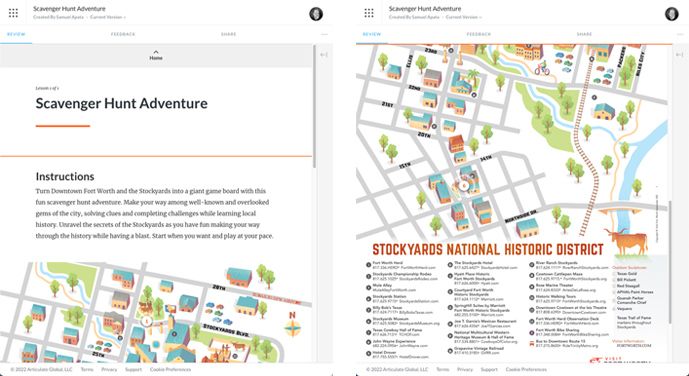
Task: Click Created By Samuel Apata in left window
Action: (x=58, y=17)
